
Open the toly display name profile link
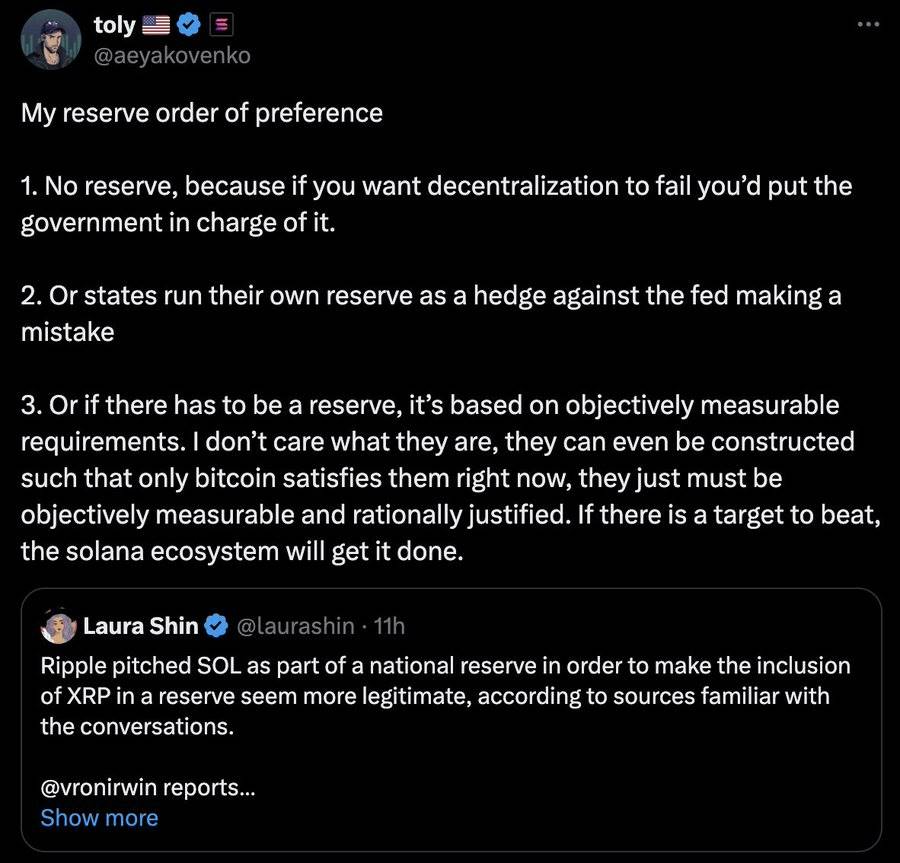[x=113, y=25]
